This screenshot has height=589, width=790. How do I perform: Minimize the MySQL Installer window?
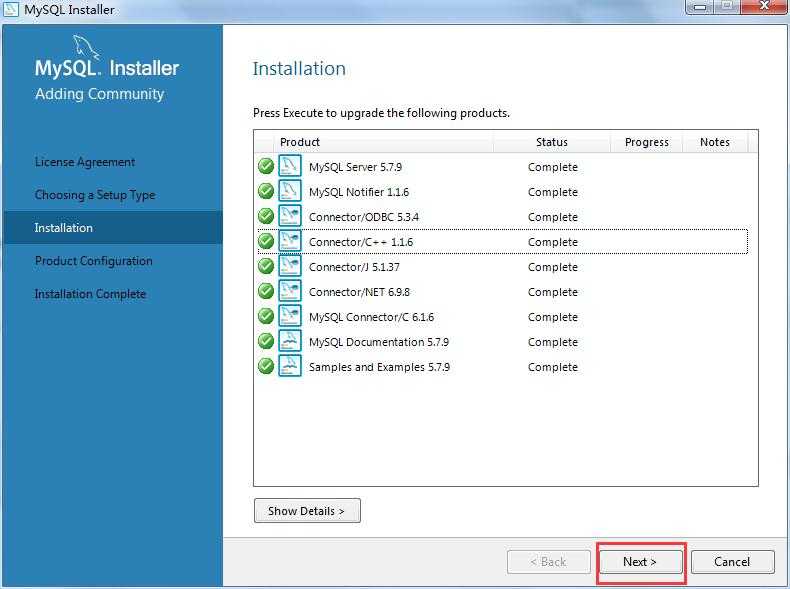[700, 7]
